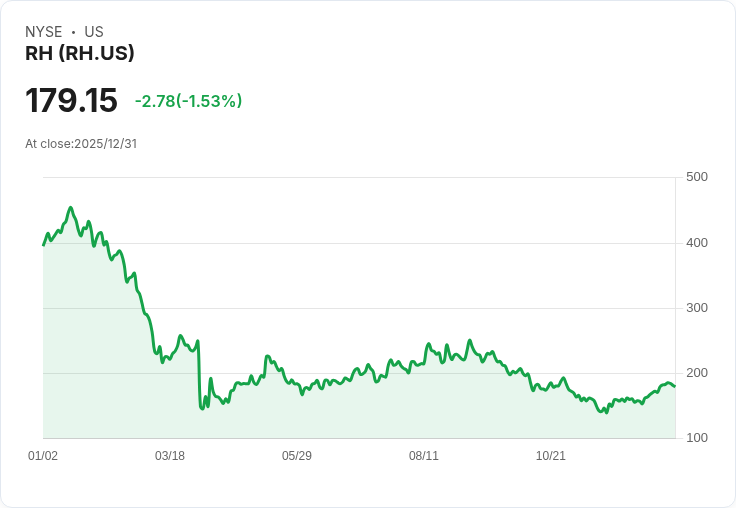Click the At close 2025/12/31 timestamp
This screenshot has height=508, width=736.
(81, 143)
